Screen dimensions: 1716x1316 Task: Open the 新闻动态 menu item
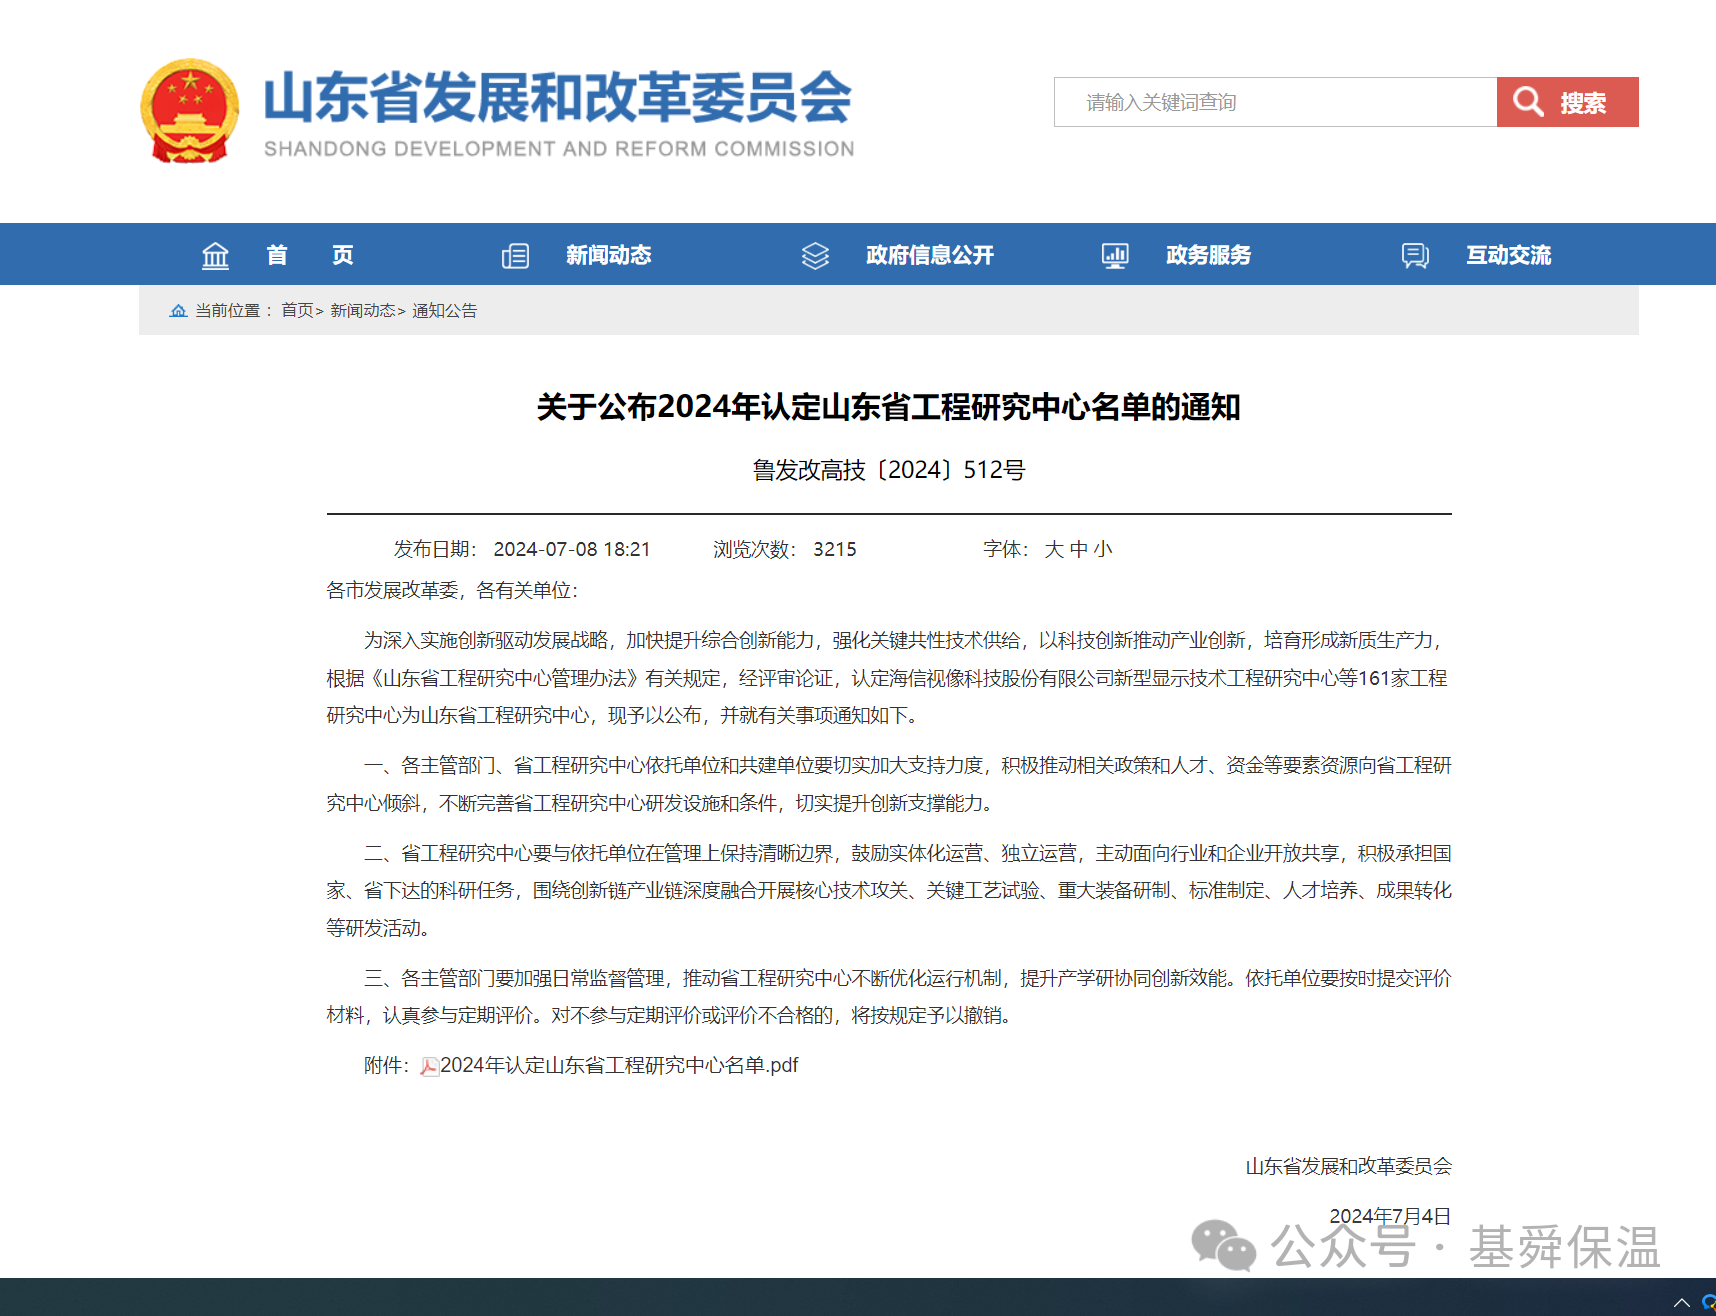(608, 256)
